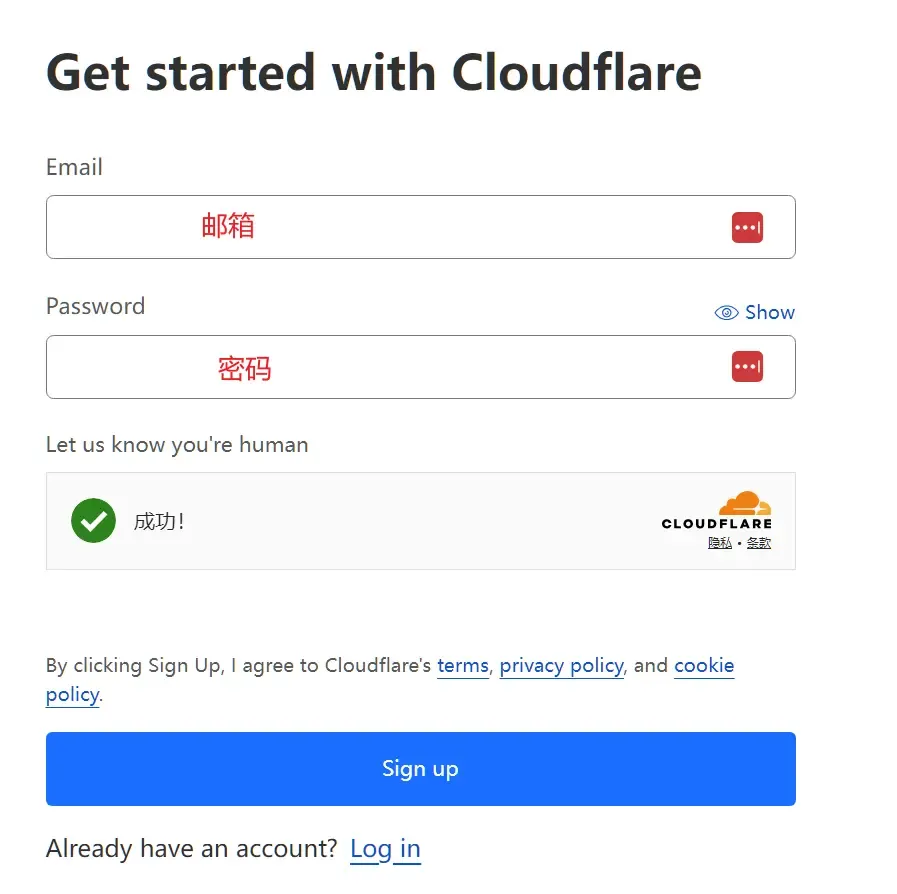Screen dimensions: 897x894
Task: Click the red autofill icon in Email field
Action: pos(747,227)
